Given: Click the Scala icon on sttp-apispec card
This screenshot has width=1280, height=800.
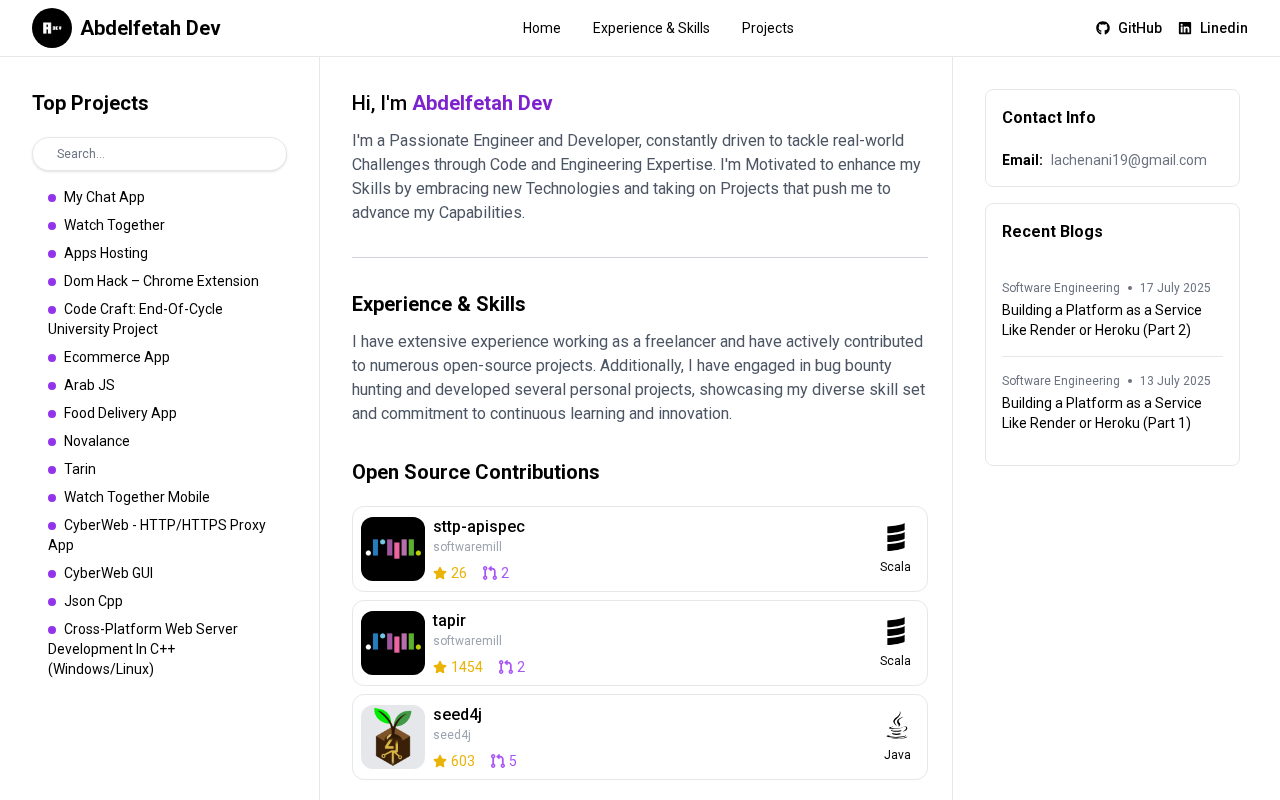Looking at the screenshot, I should (x=895, y=538).
